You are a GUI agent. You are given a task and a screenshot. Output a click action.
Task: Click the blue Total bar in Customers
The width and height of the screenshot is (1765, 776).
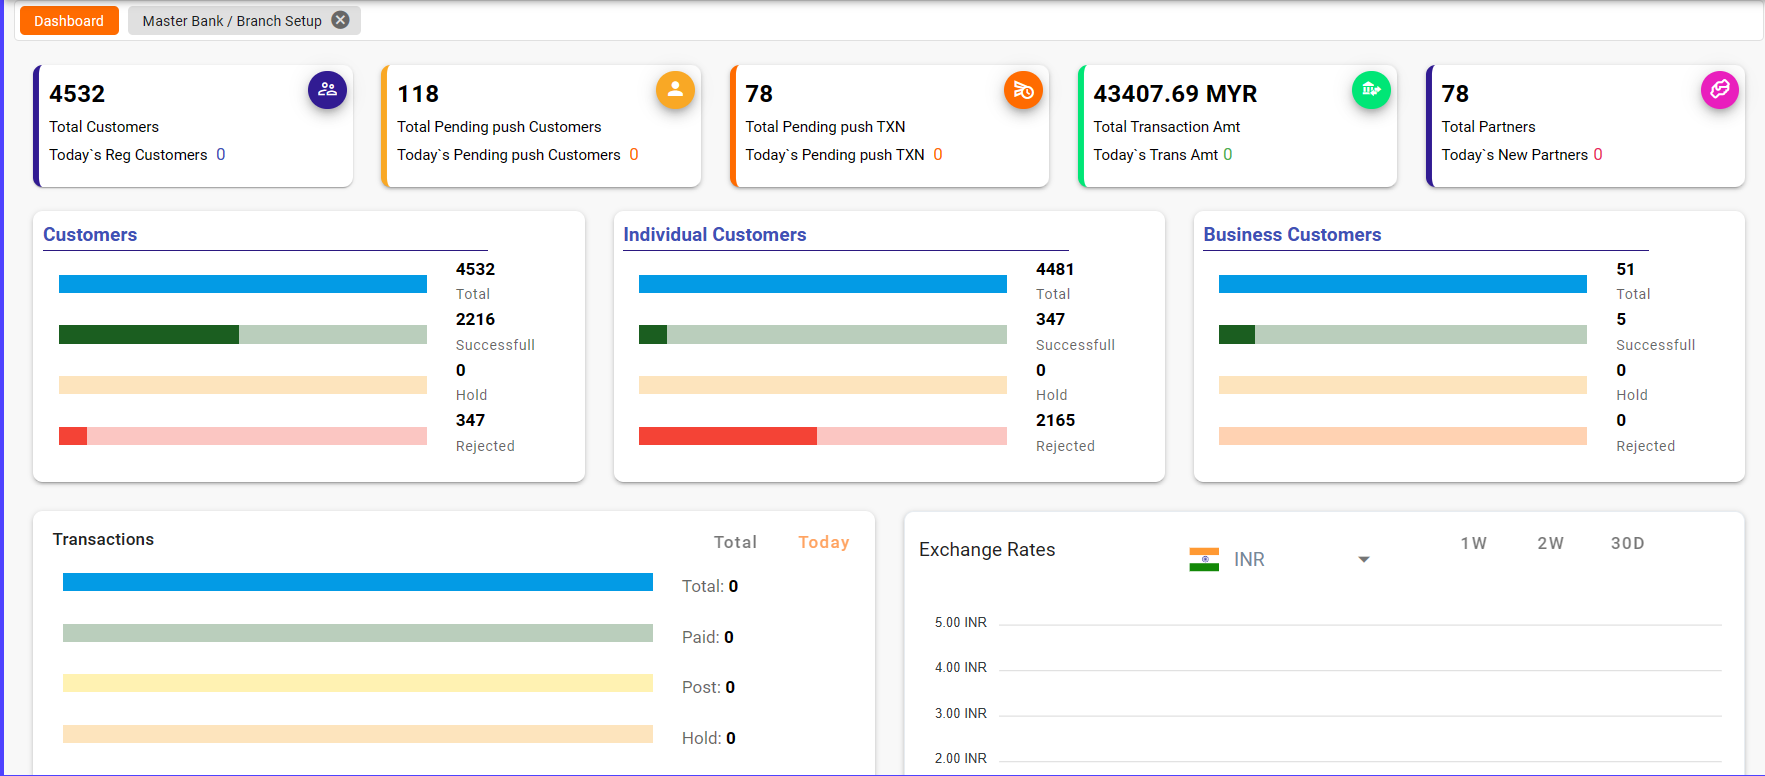(243, 284)
